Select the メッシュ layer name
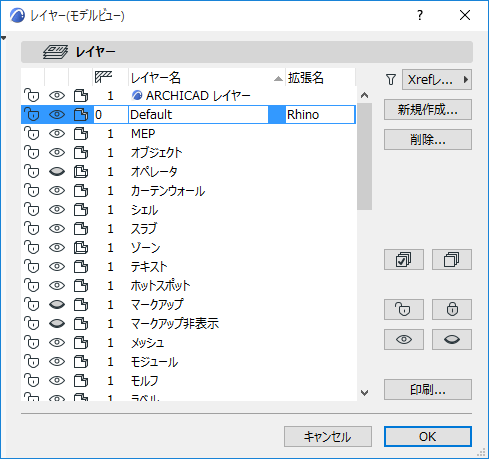Screen dimensions: 489x459 click(x=147, y=343)
